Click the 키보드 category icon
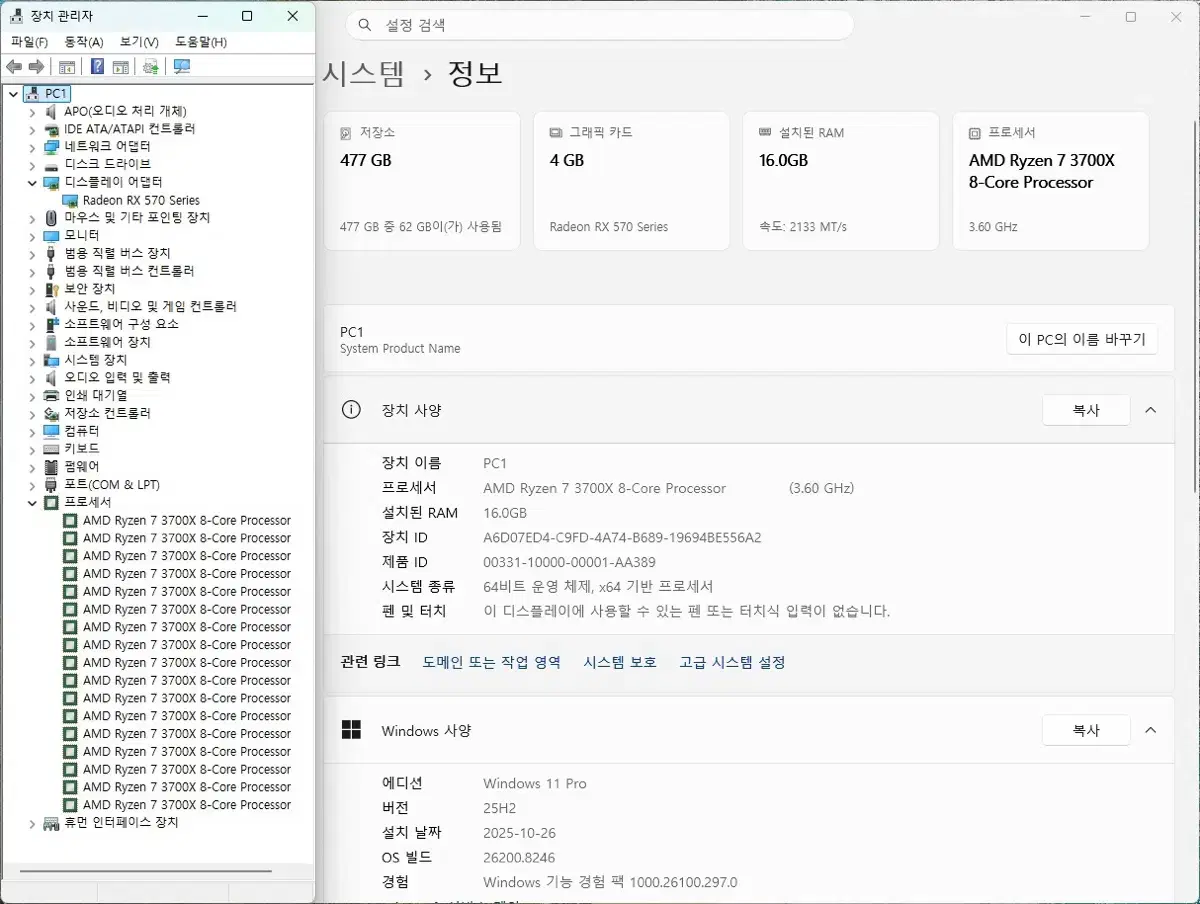This screenshot has height=904, width=1200. pyautogui.click(x=52, y=449)
